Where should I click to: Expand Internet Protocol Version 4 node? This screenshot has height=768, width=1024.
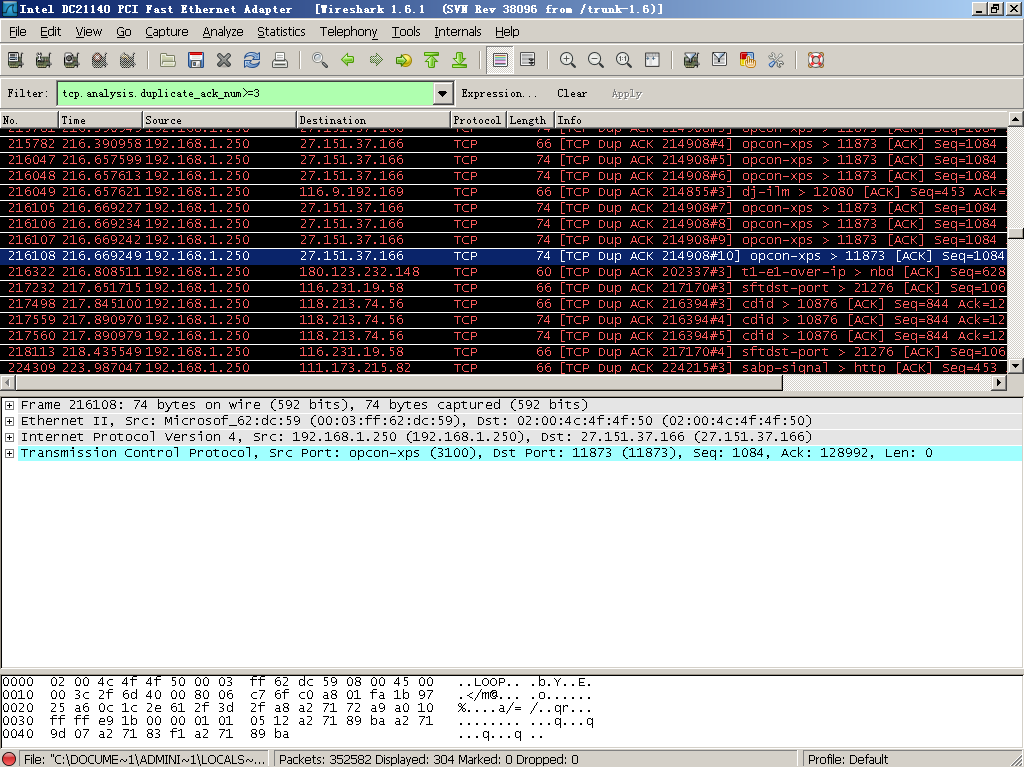(10, 437)
